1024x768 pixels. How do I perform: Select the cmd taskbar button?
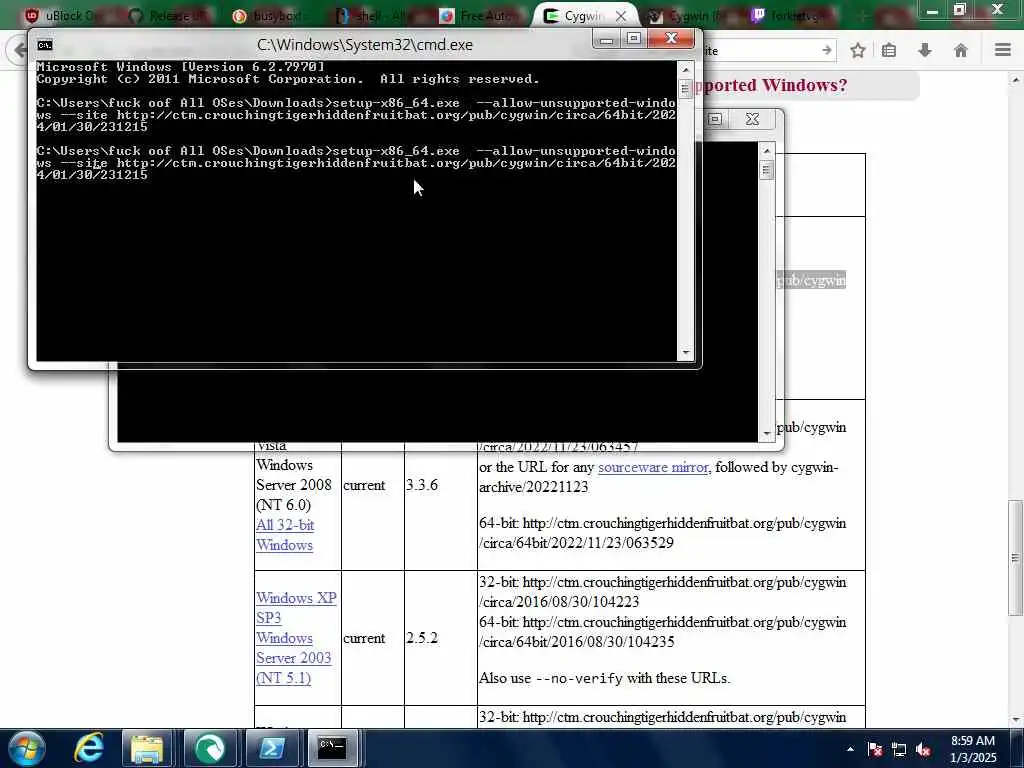click(332, 748)
